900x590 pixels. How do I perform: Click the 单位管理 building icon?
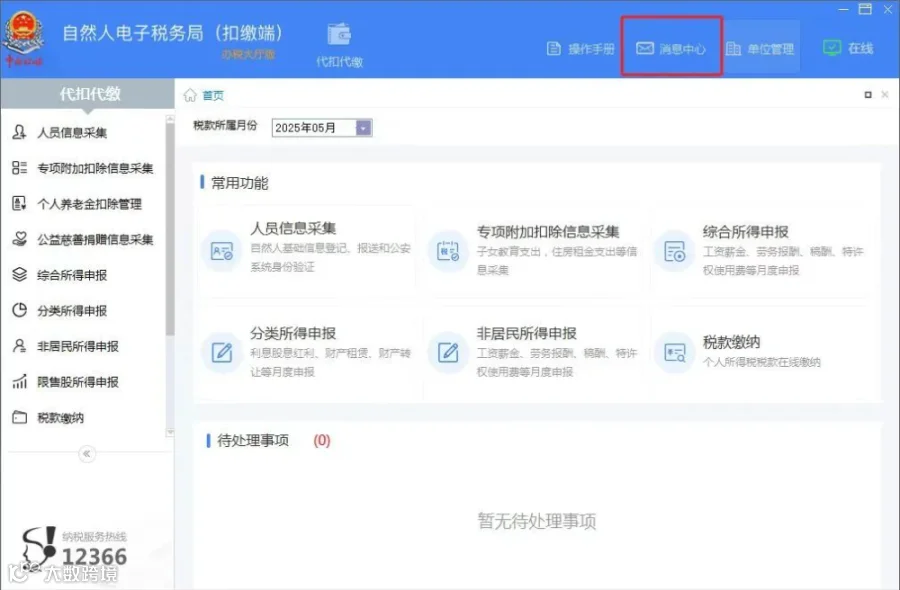pyautogui.click(x=733, y=49)
